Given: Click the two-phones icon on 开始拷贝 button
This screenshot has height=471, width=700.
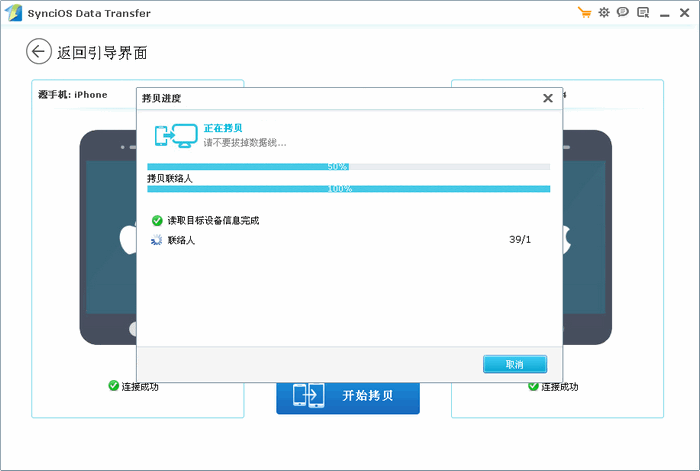Looking at the screenshot, I should tap(308, 396).
